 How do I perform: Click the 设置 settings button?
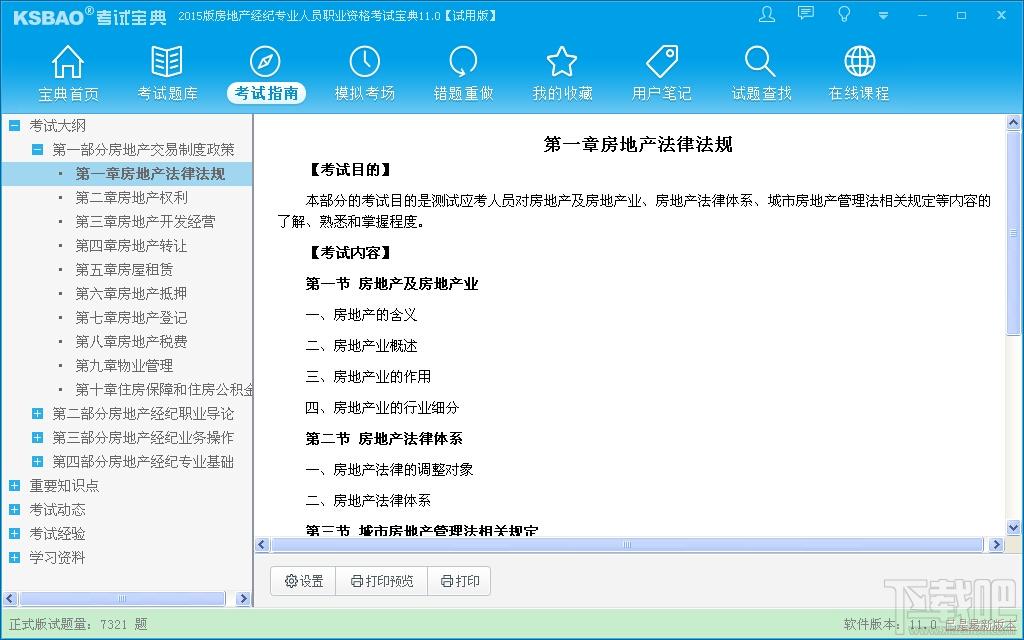click(304, 581)
